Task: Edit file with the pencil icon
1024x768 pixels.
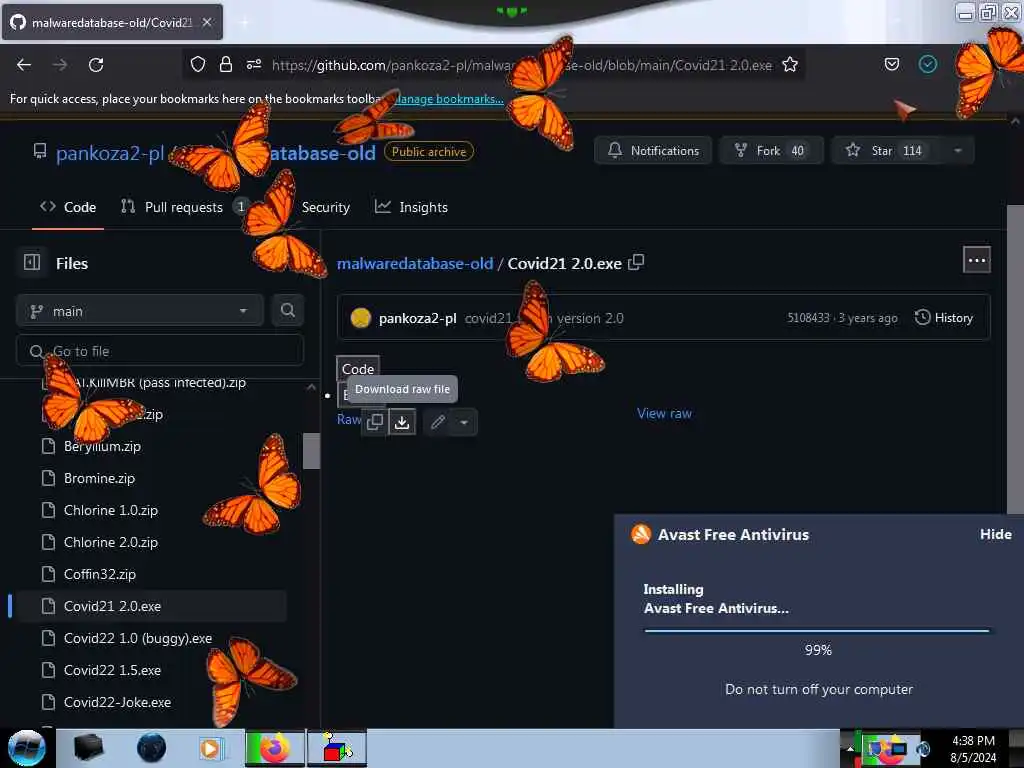Action: coord(438,422)
